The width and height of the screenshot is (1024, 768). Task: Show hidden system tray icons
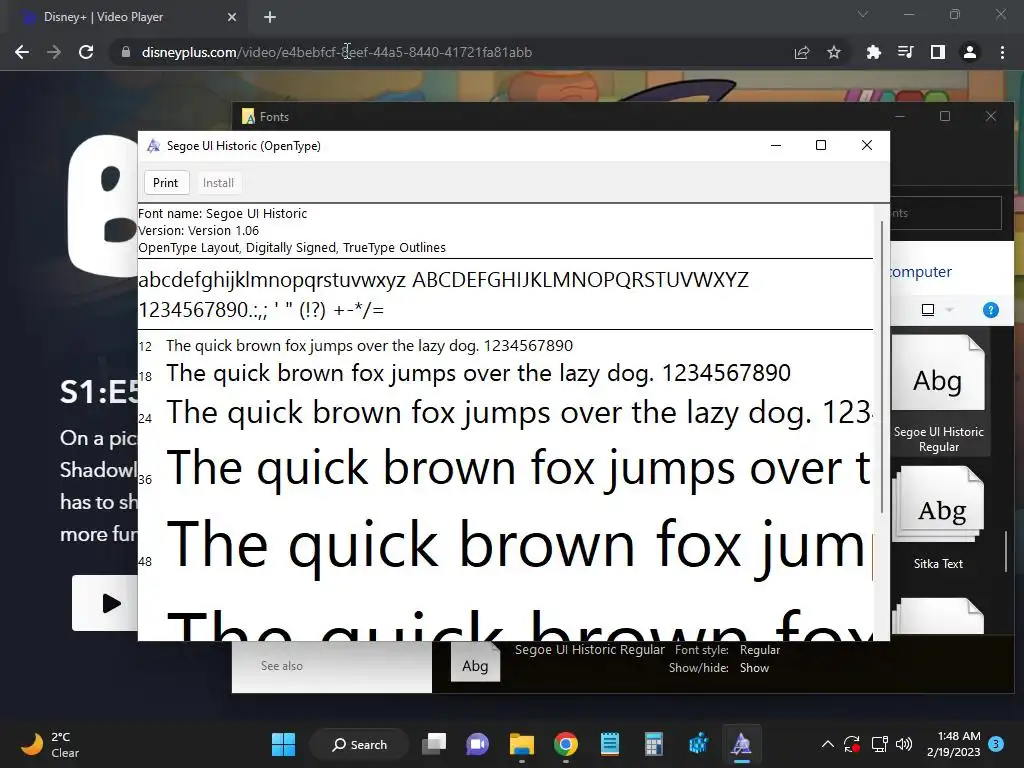coord(827,744)
